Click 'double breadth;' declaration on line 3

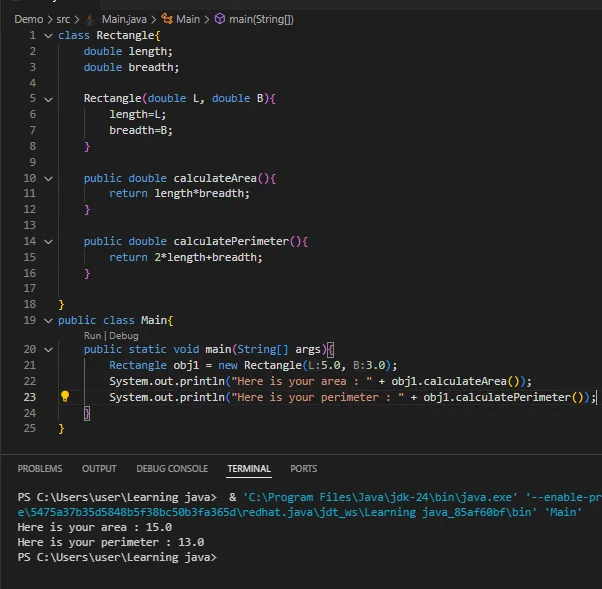(x=131, y=67)
